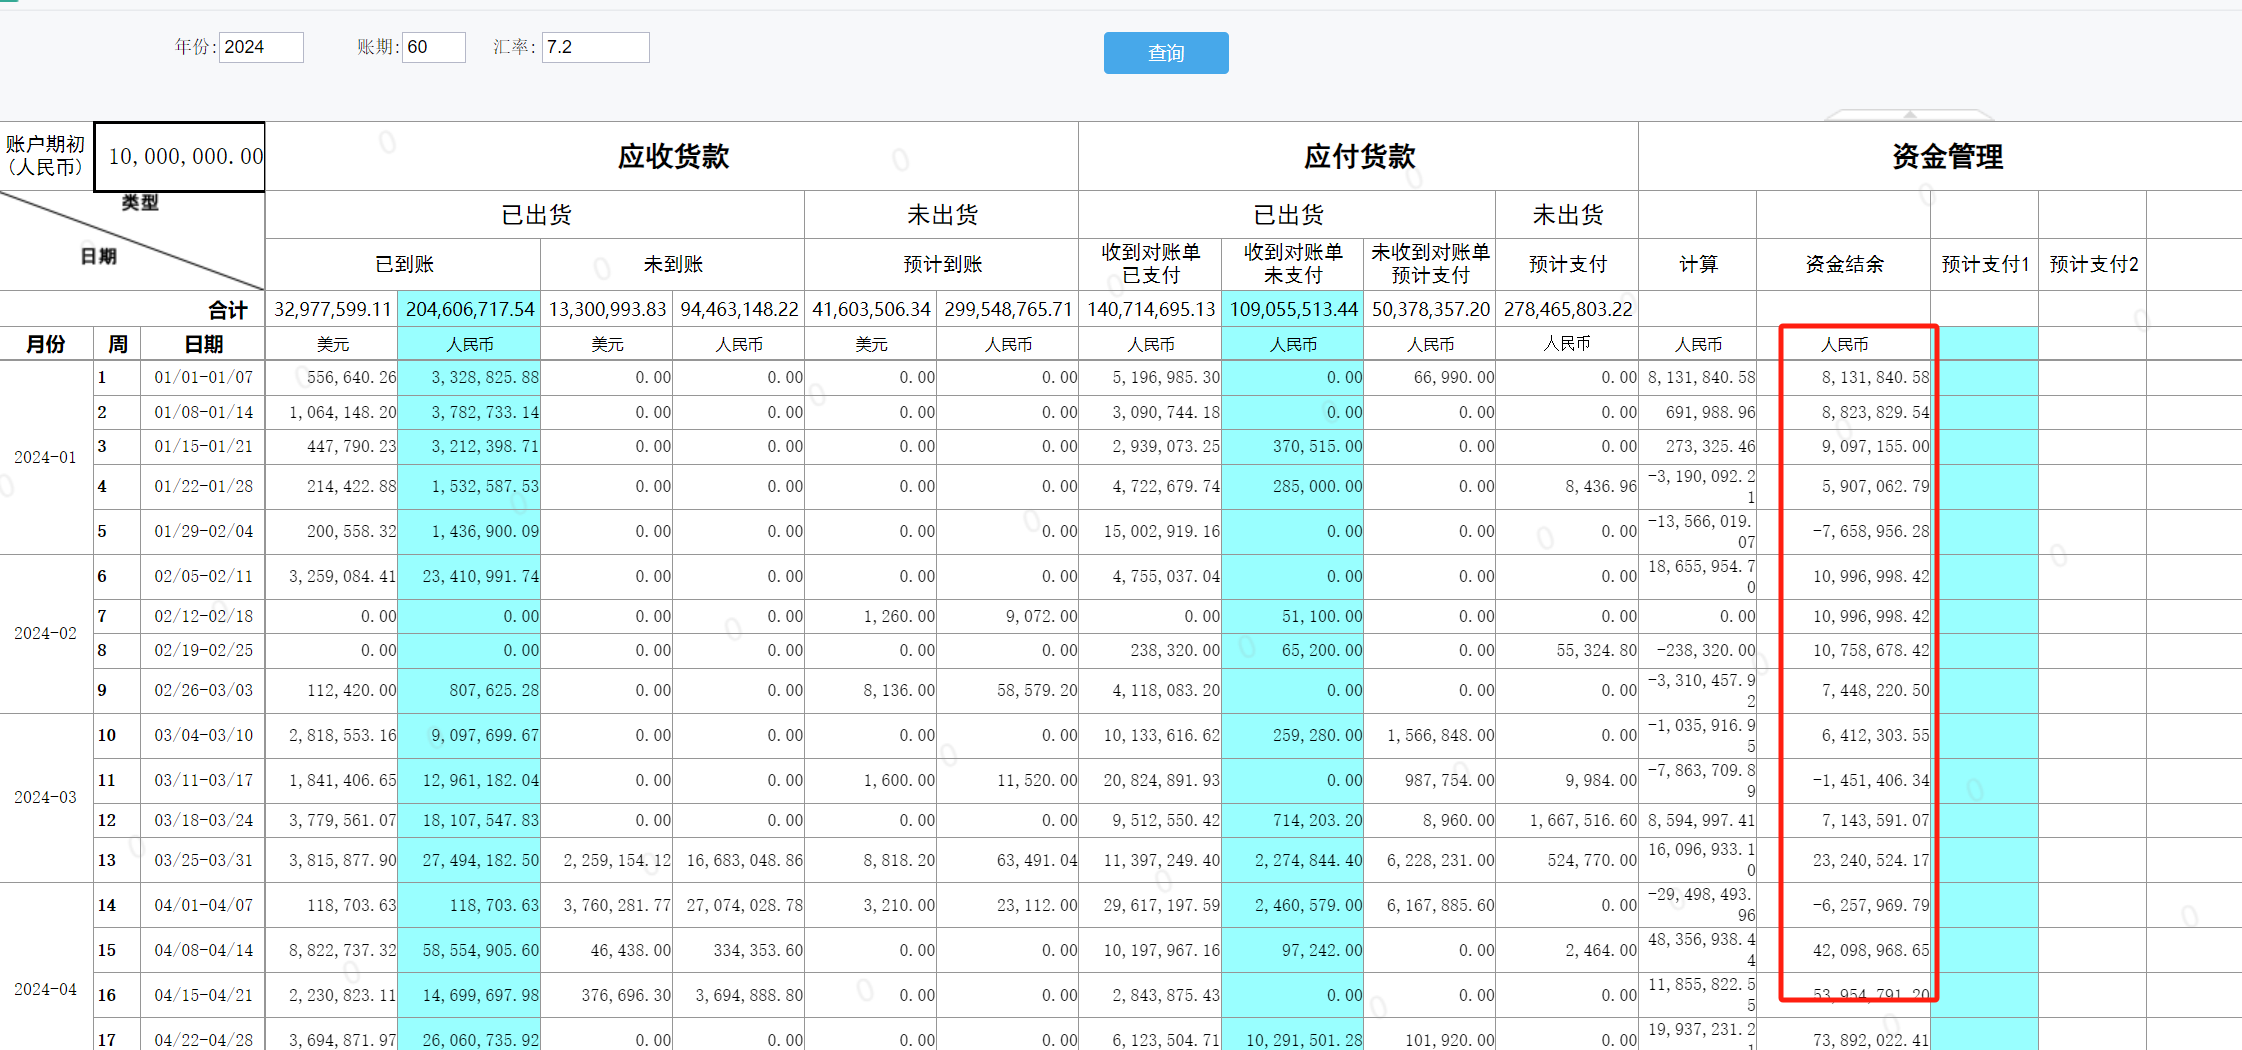
Task: Click the 账户期初 amount box 10,000,000.00
Action: pyautogui.click(x=180, y=157)
